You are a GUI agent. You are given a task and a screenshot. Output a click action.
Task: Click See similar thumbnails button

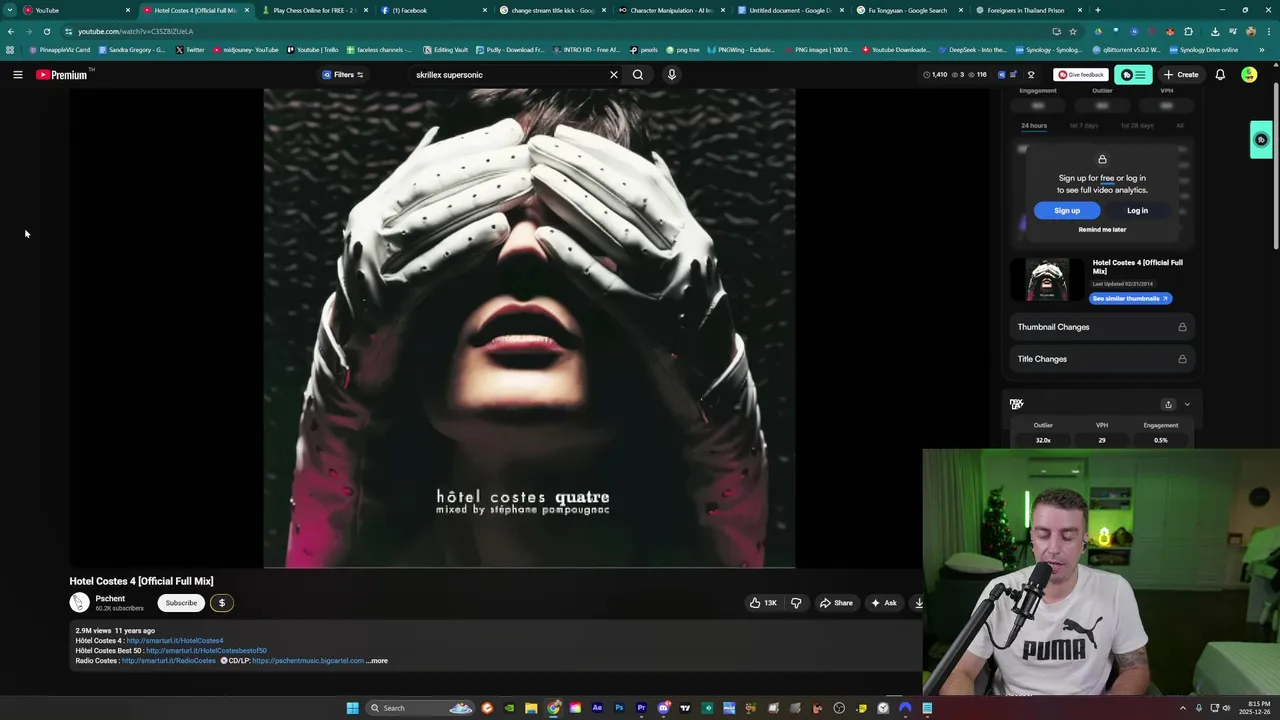[x=1130, y=298]
